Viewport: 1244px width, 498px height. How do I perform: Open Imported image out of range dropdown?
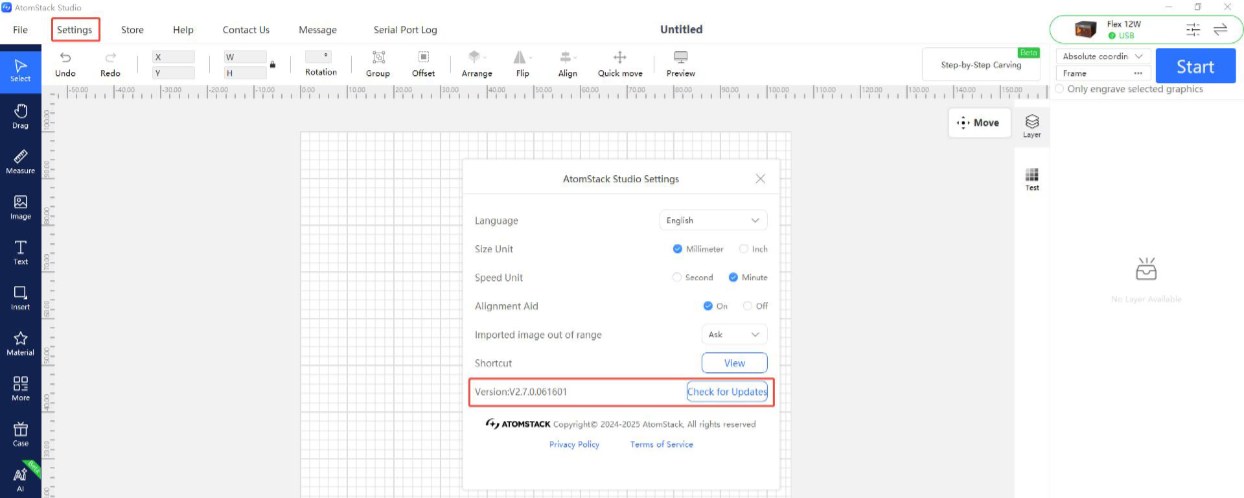[x=735, y=334]
